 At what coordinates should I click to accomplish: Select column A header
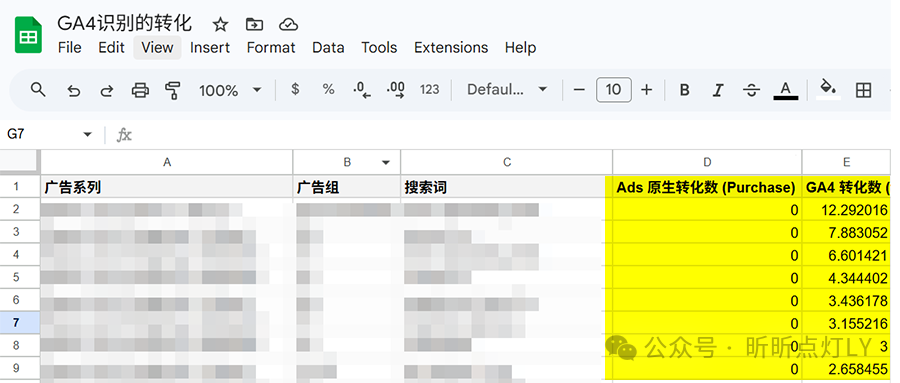click(166, 163)
